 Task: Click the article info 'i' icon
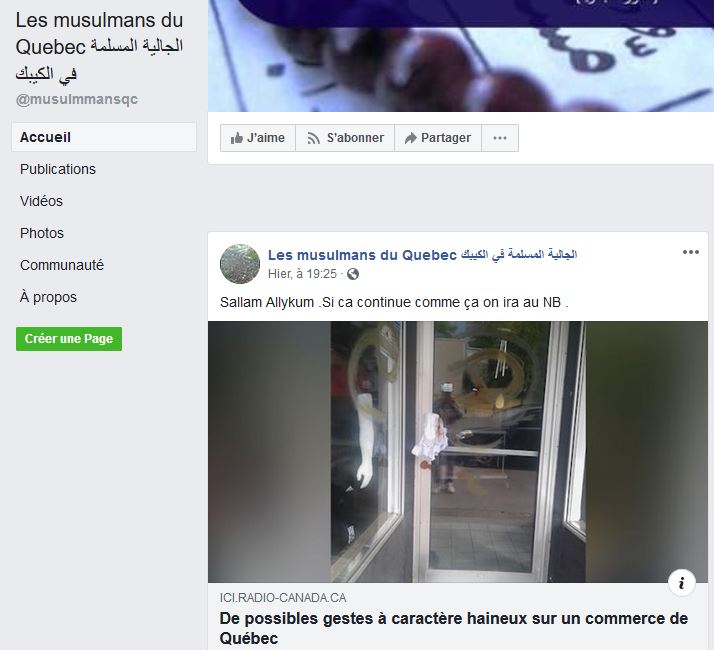point(681,583)
